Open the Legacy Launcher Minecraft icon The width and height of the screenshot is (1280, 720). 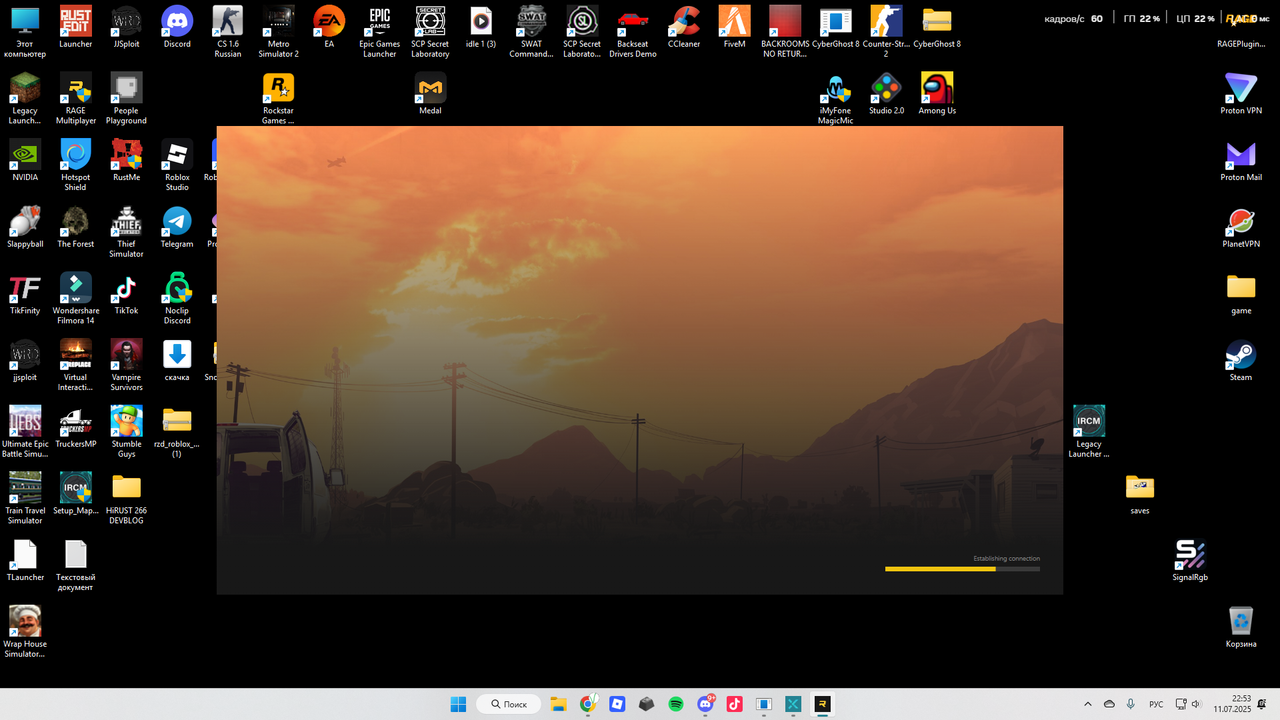25,99
